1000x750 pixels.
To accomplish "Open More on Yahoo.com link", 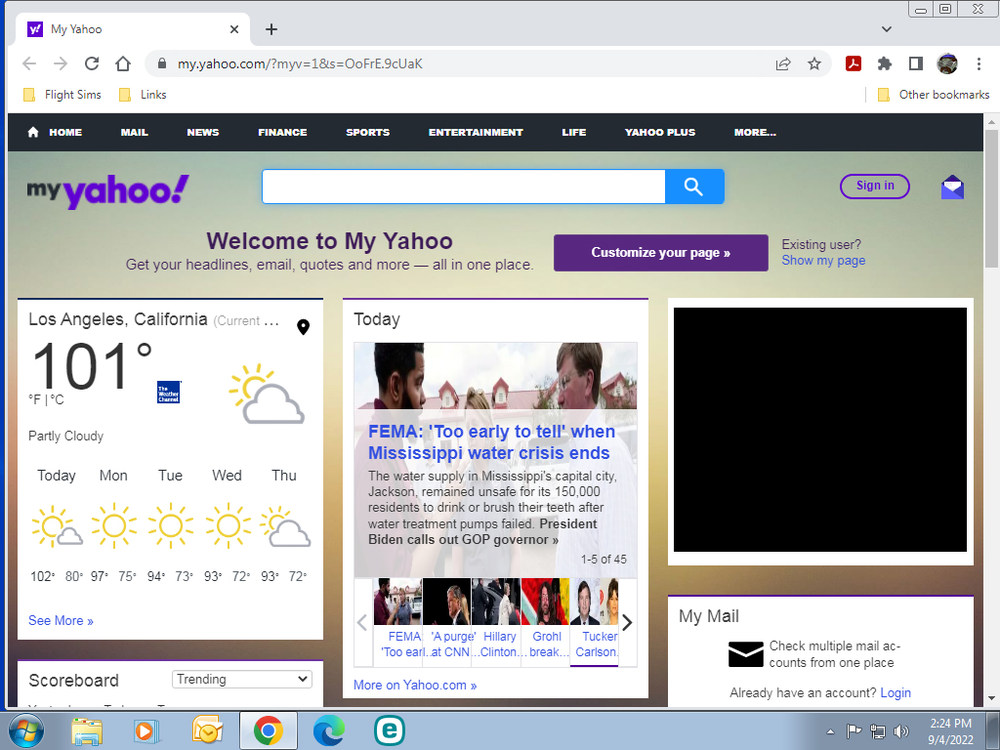I will point(415,685).
